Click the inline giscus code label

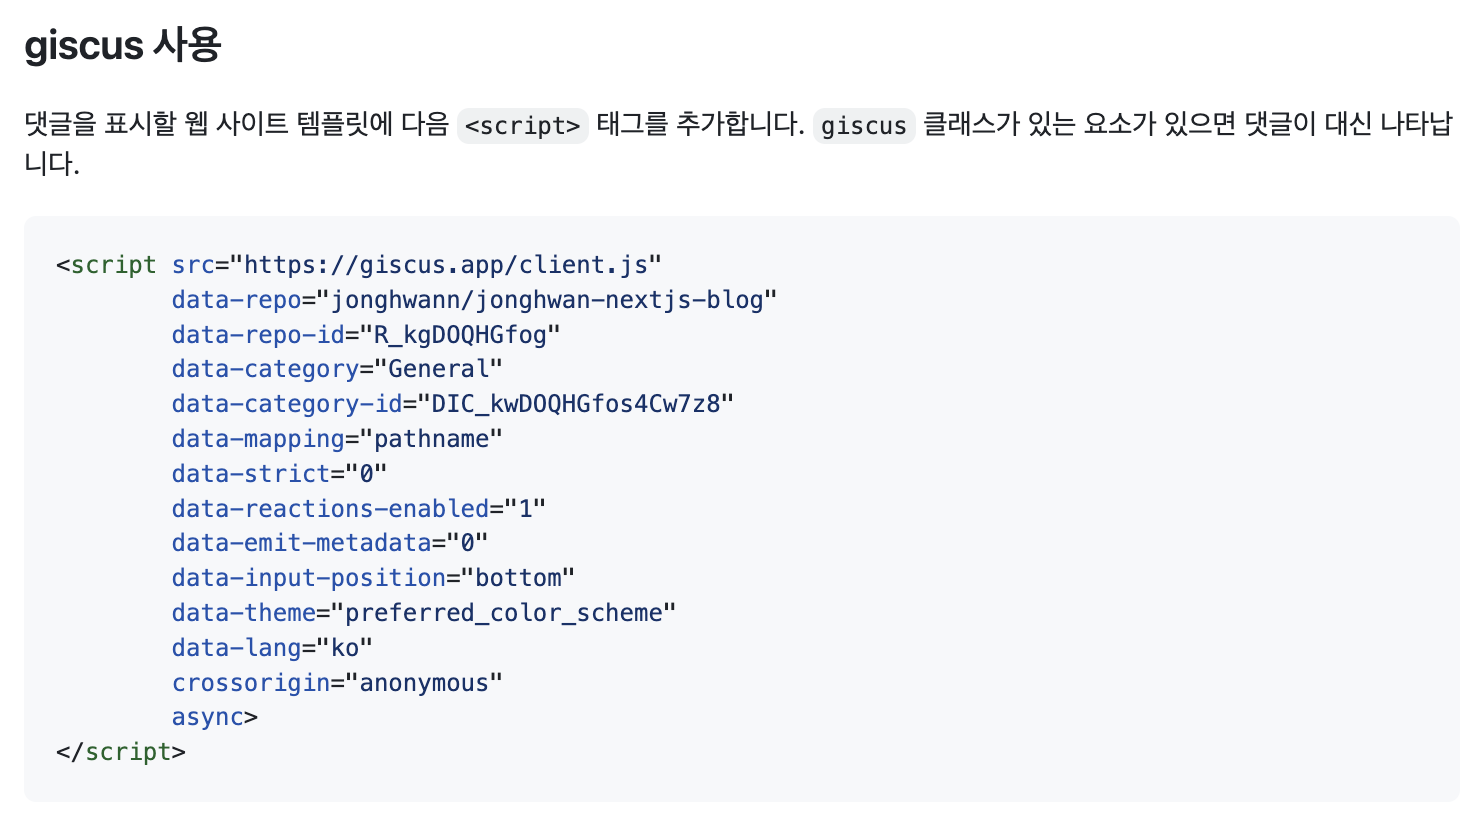[863, 126]
